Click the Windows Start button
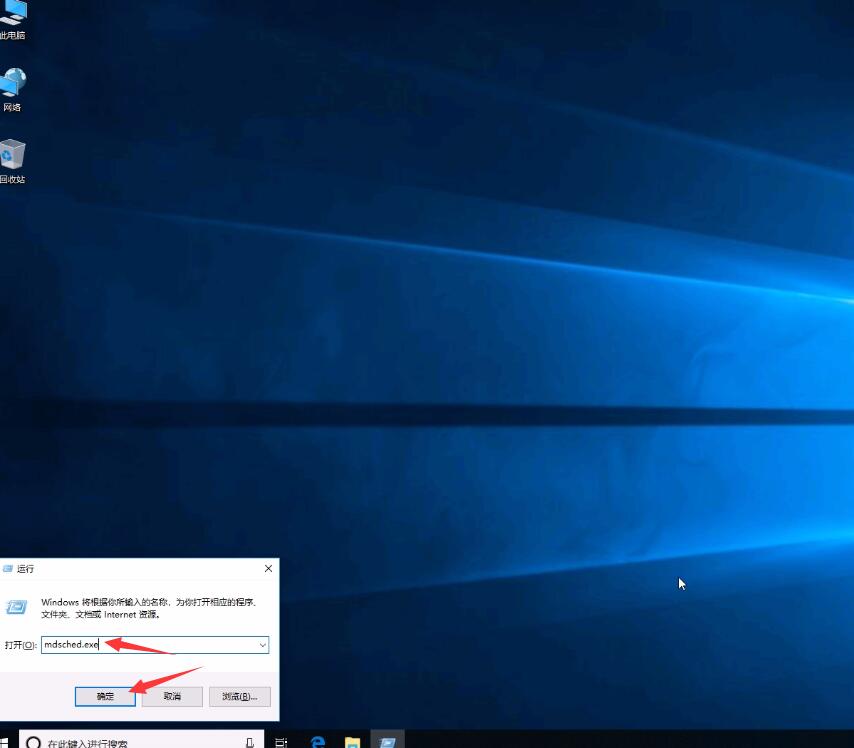The height and width of the screenshot is (748, 854). pyautogui.click(x=4, y=742)
